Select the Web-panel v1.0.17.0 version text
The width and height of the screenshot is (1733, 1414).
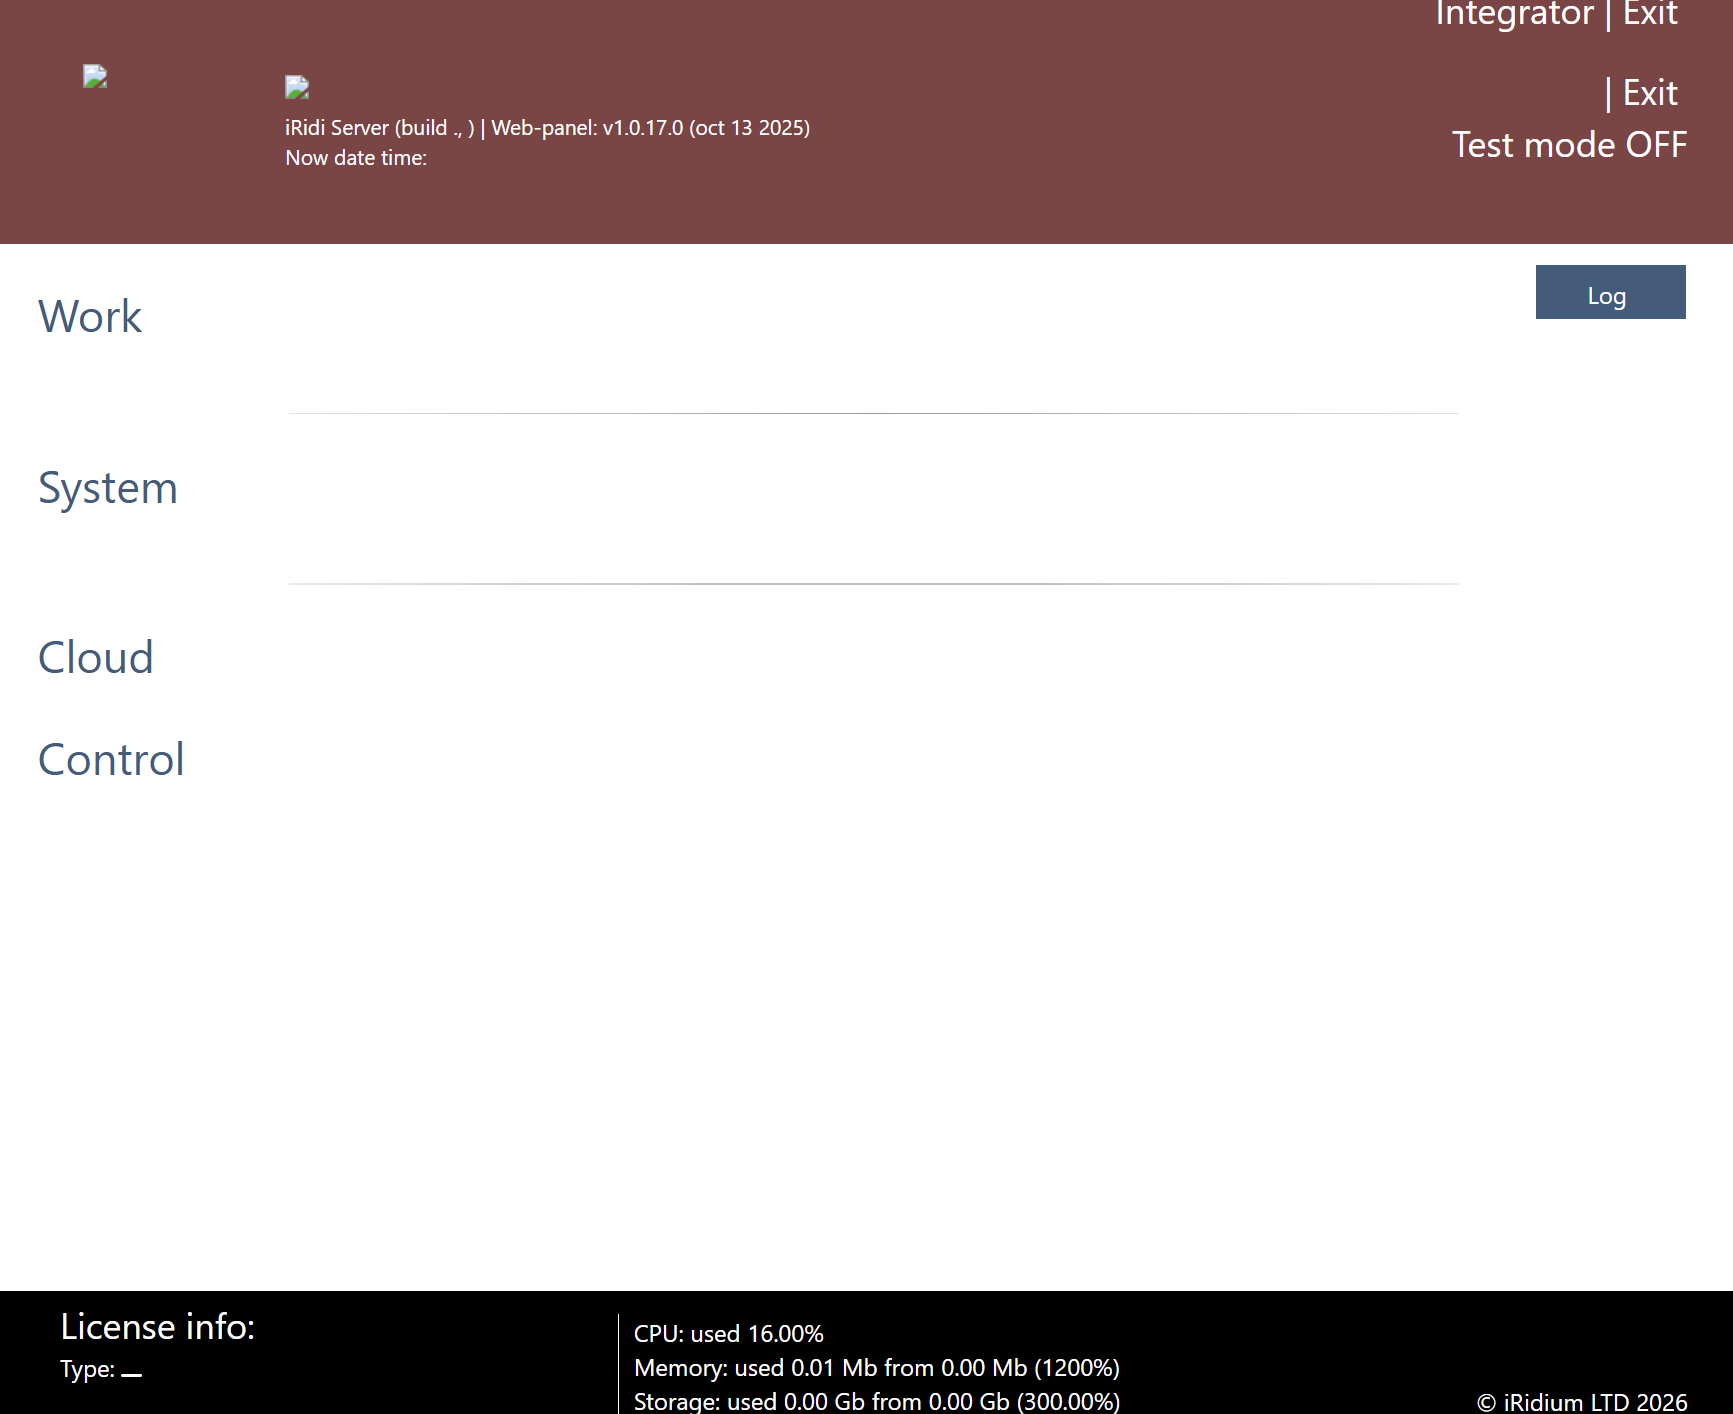650,128
